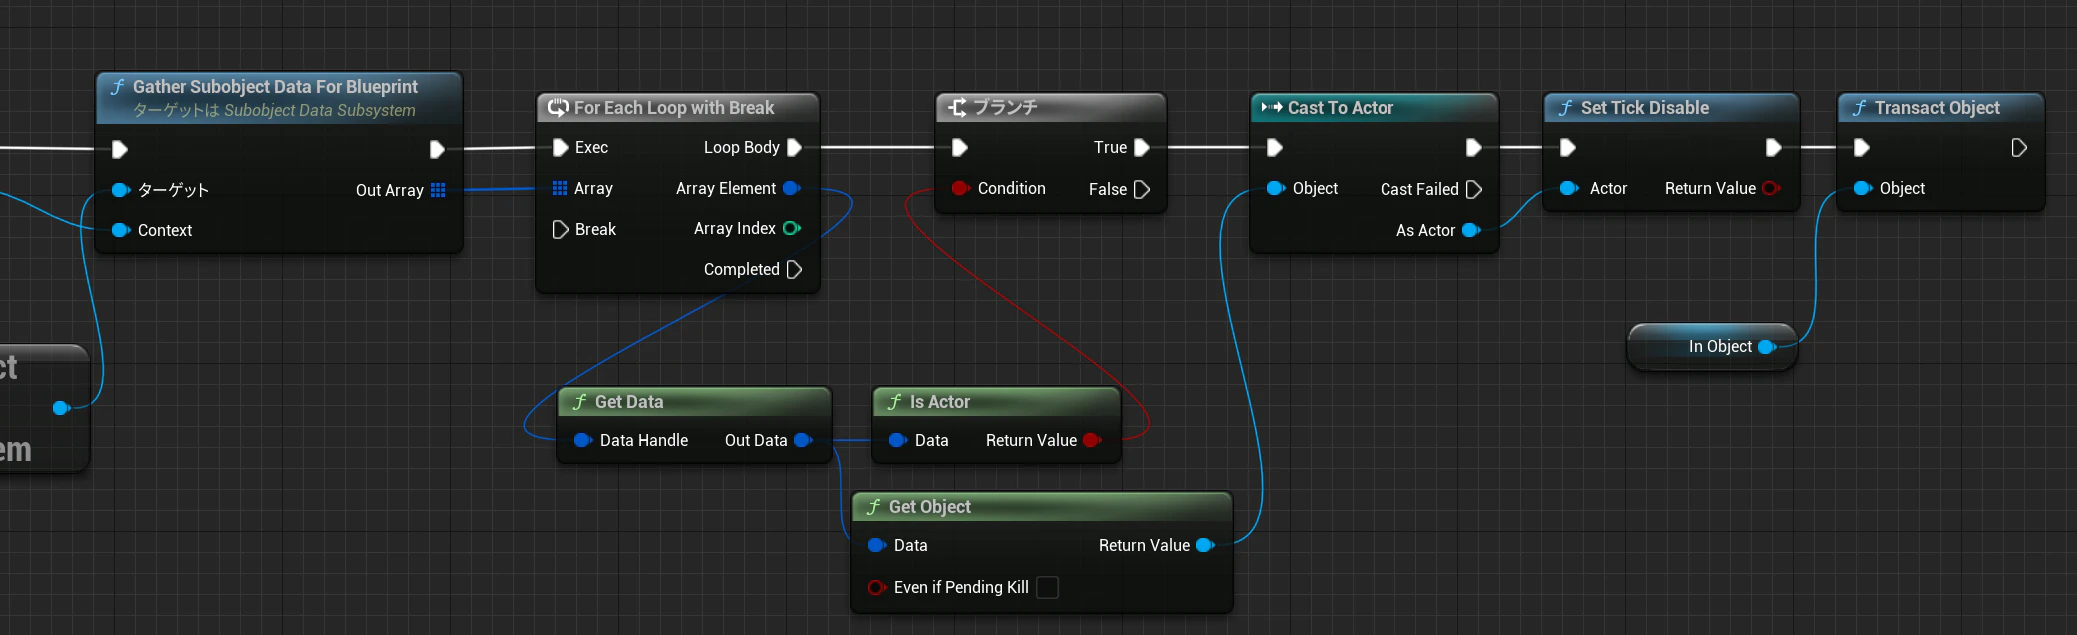Click input exec pin of Gather Subobject Data
This screenshot has width=2077, height=635.
[120, 149]
